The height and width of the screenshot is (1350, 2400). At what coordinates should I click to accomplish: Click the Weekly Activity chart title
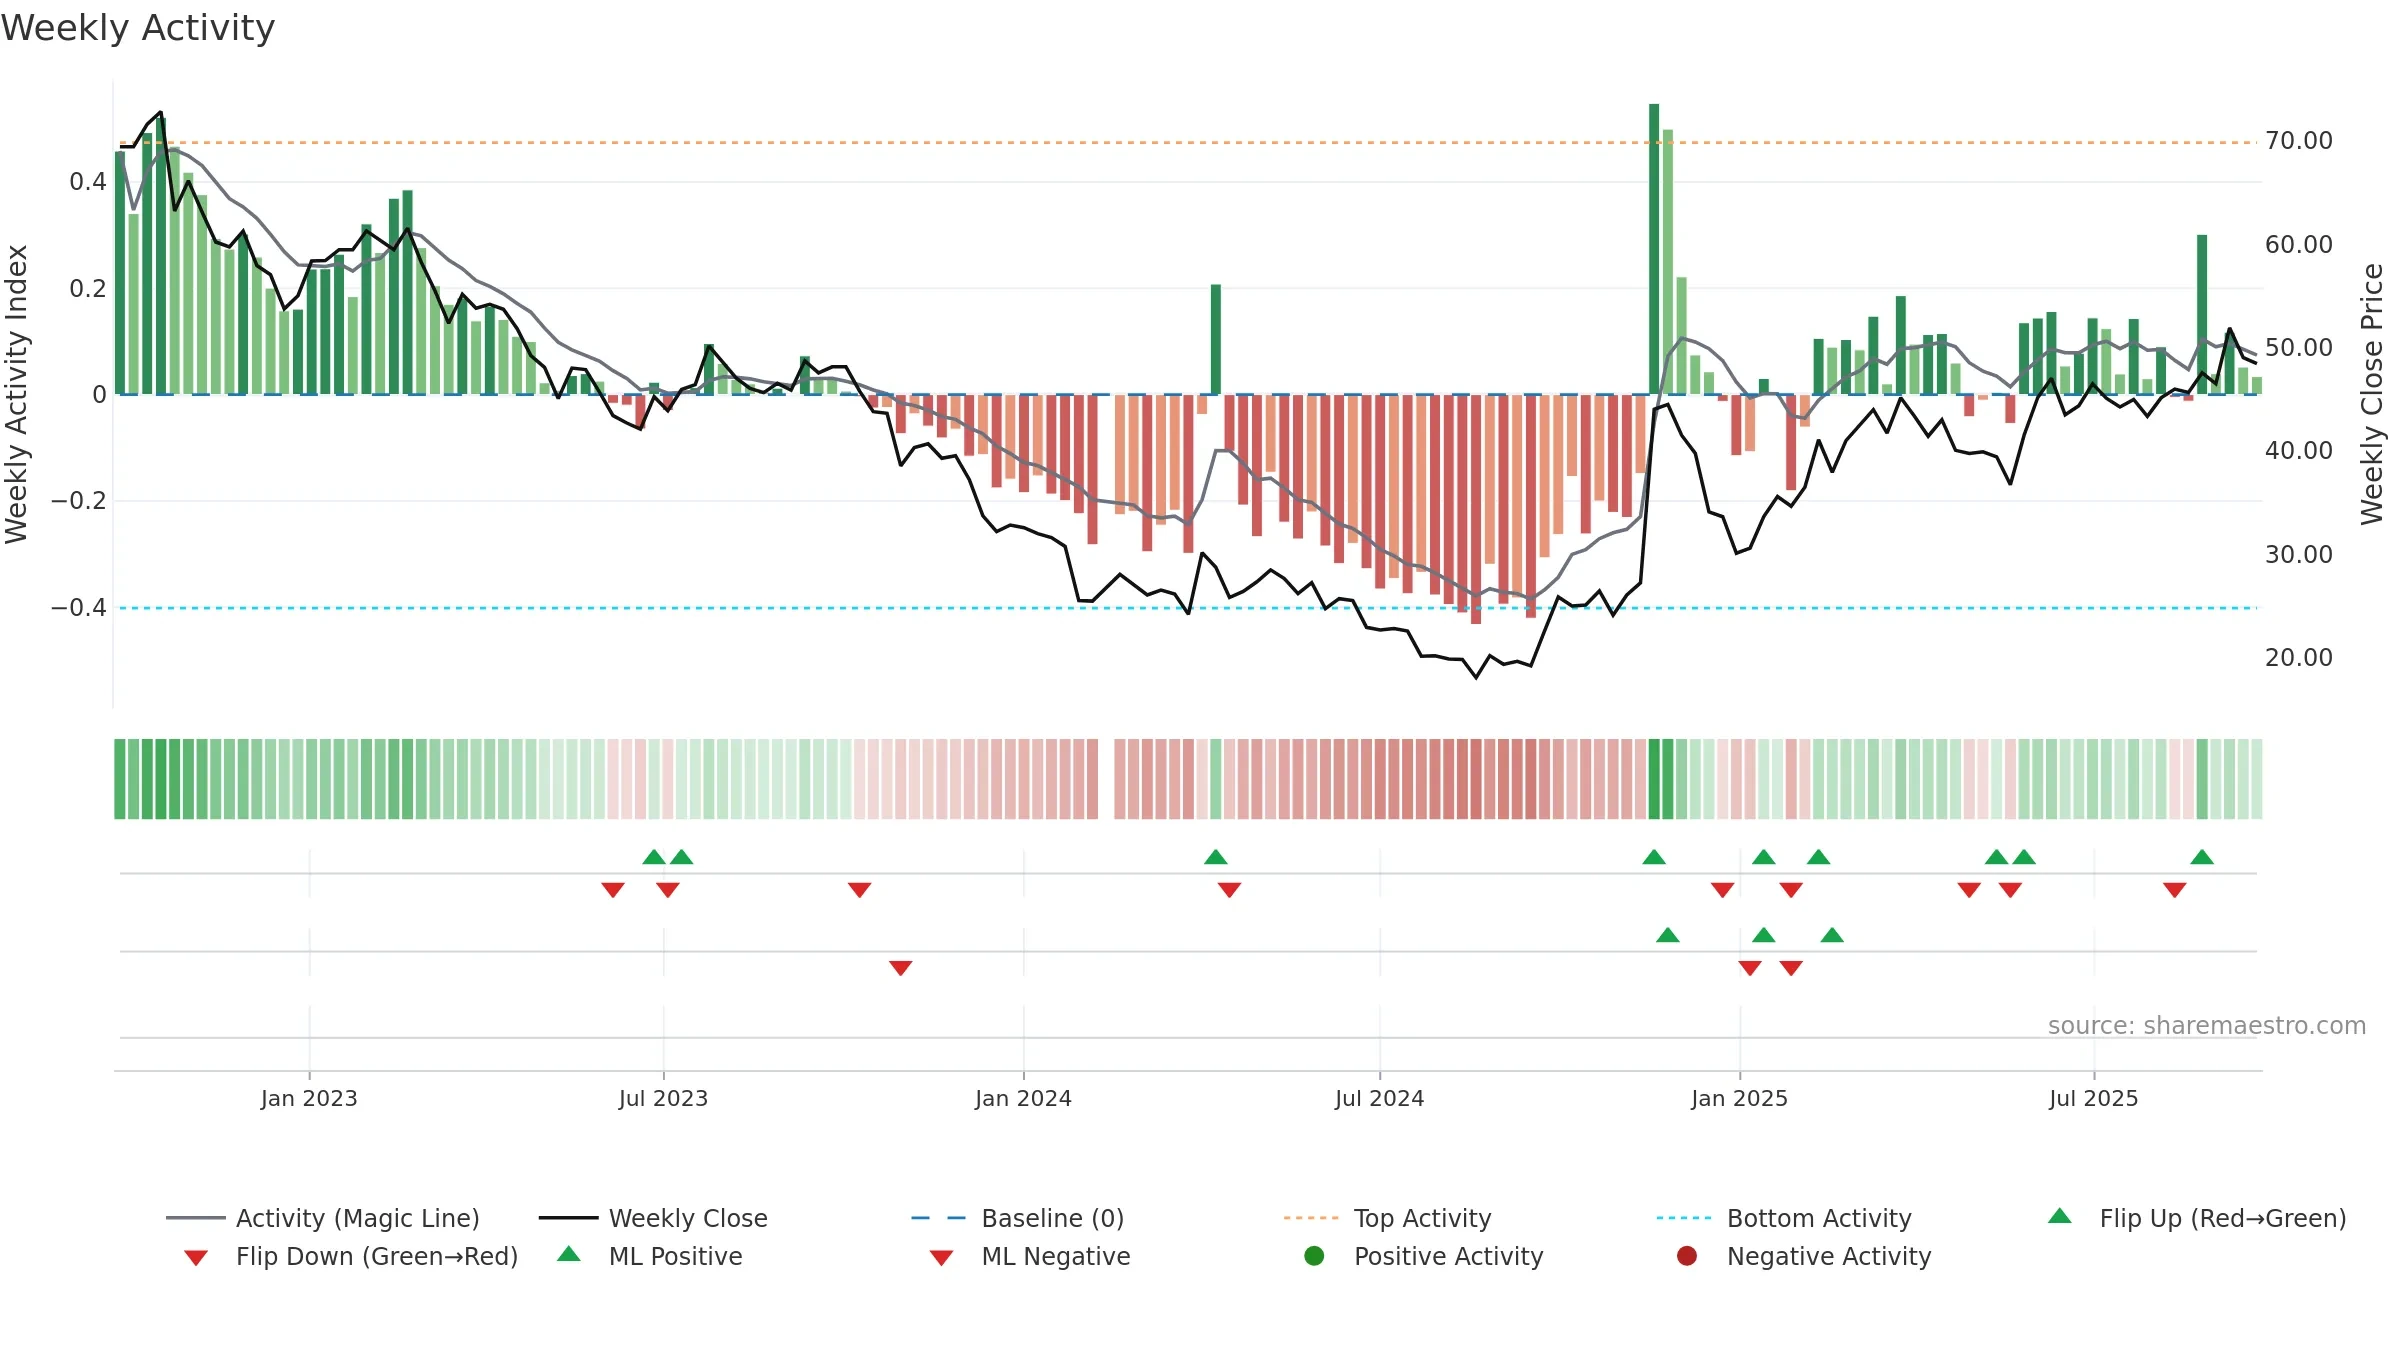(138, 28)
